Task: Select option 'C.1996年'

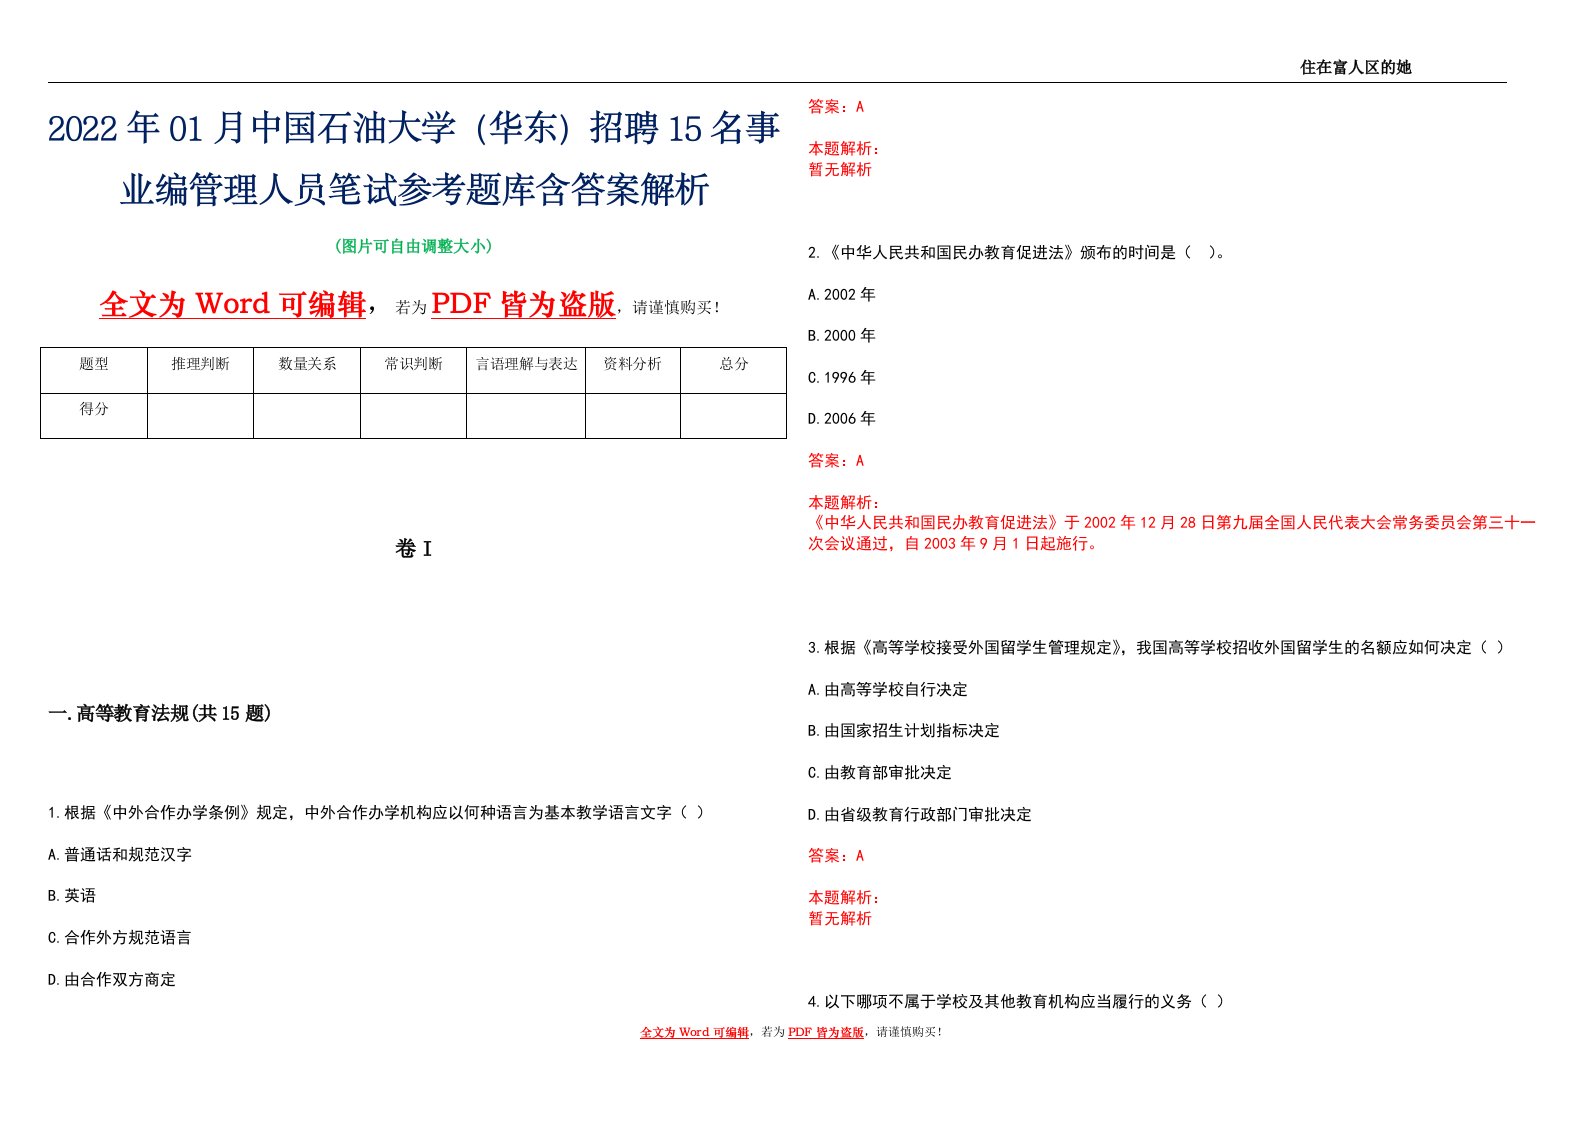Action: pos(842,378)
